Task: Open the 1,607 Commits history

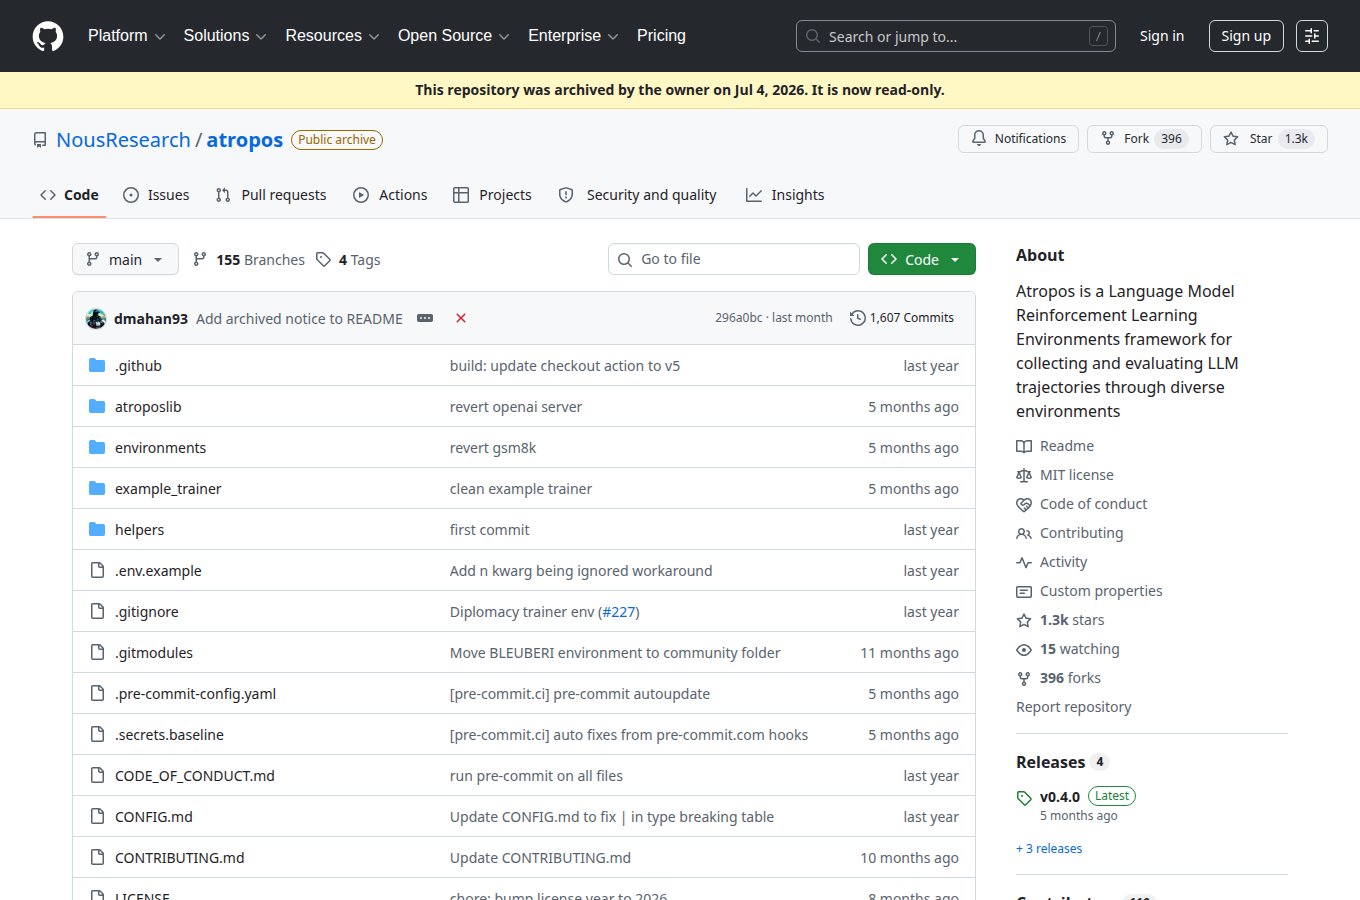Action: [x=902, y=318]
